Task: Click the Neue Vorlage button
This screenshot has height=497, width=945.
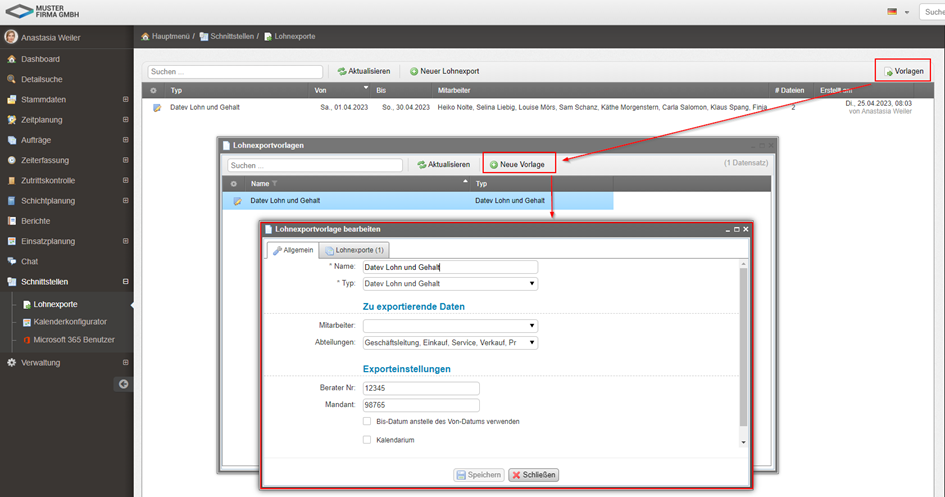Action: (518, 164)
